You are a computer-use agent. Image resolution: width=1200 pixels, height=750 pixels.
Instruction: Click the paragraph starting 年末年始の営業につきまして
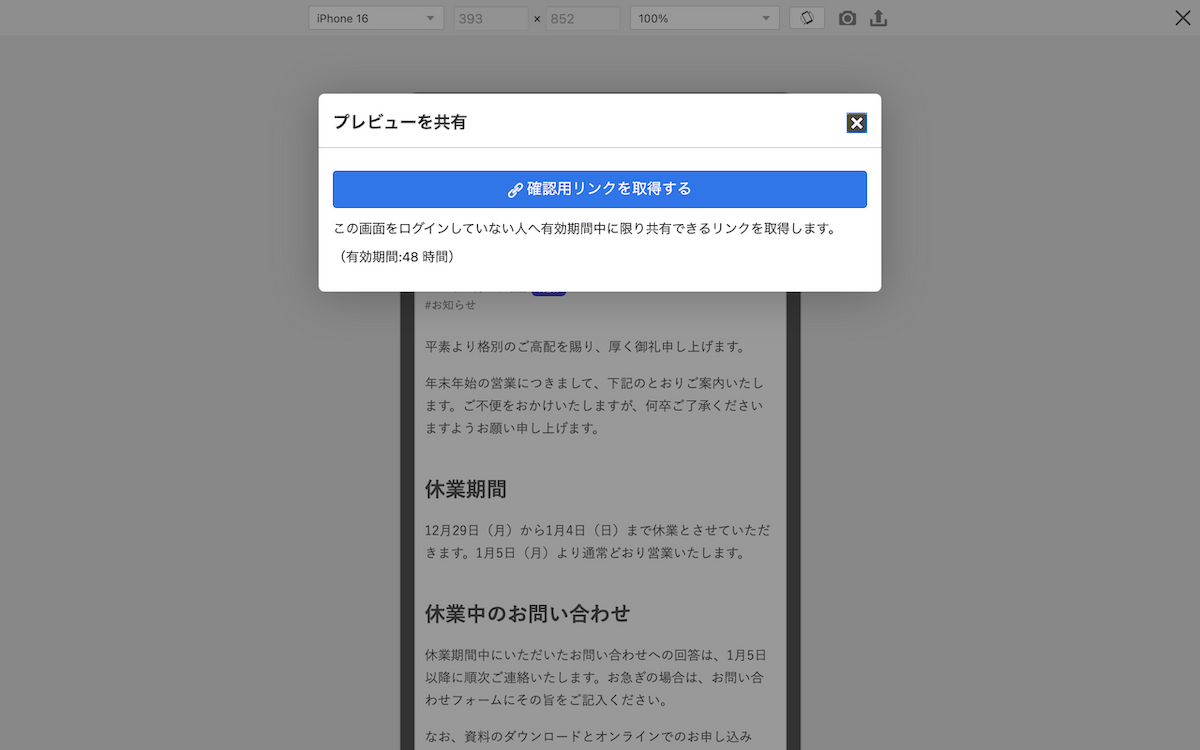(x=597, y=405)
